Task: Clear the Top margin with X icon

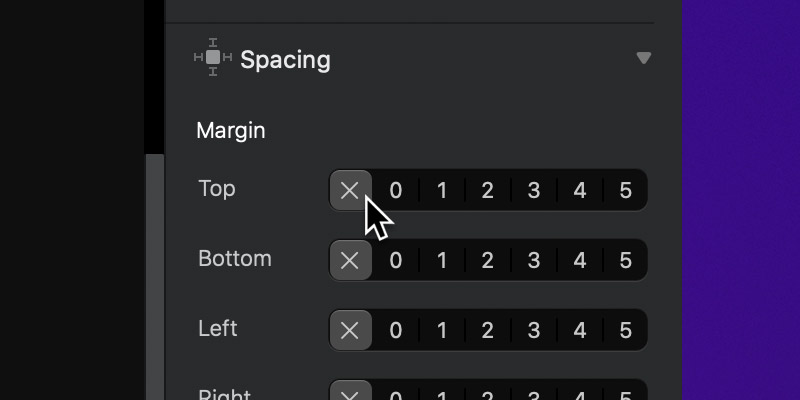Action: click(351, 190)
